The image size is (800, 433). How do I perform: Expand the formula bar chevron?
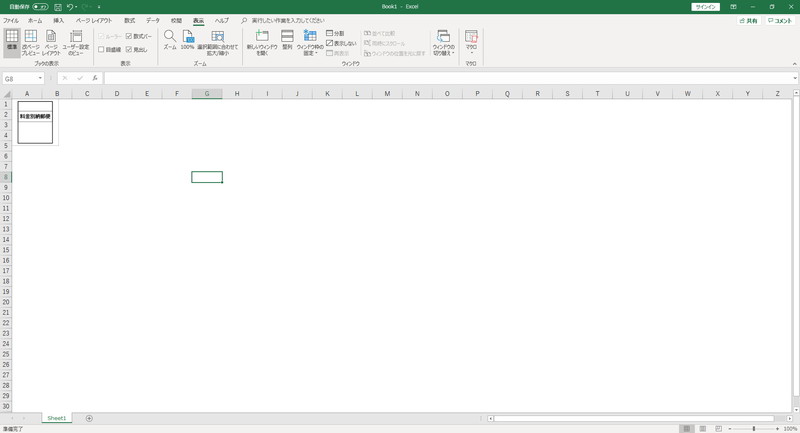click(x=795, y=78)
